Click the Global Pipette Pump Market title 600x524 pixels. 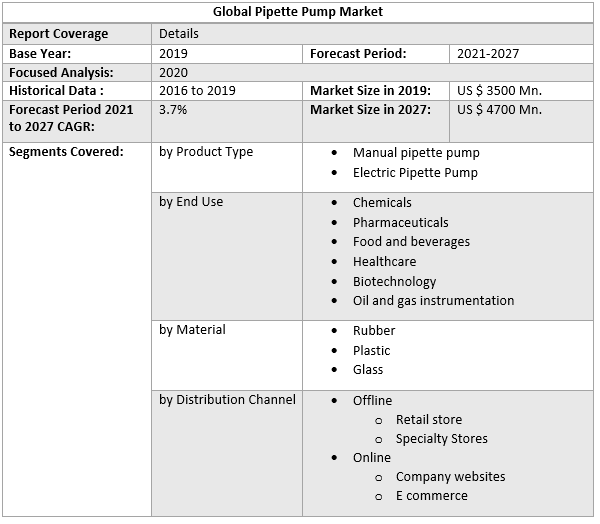tap(297, 13)
